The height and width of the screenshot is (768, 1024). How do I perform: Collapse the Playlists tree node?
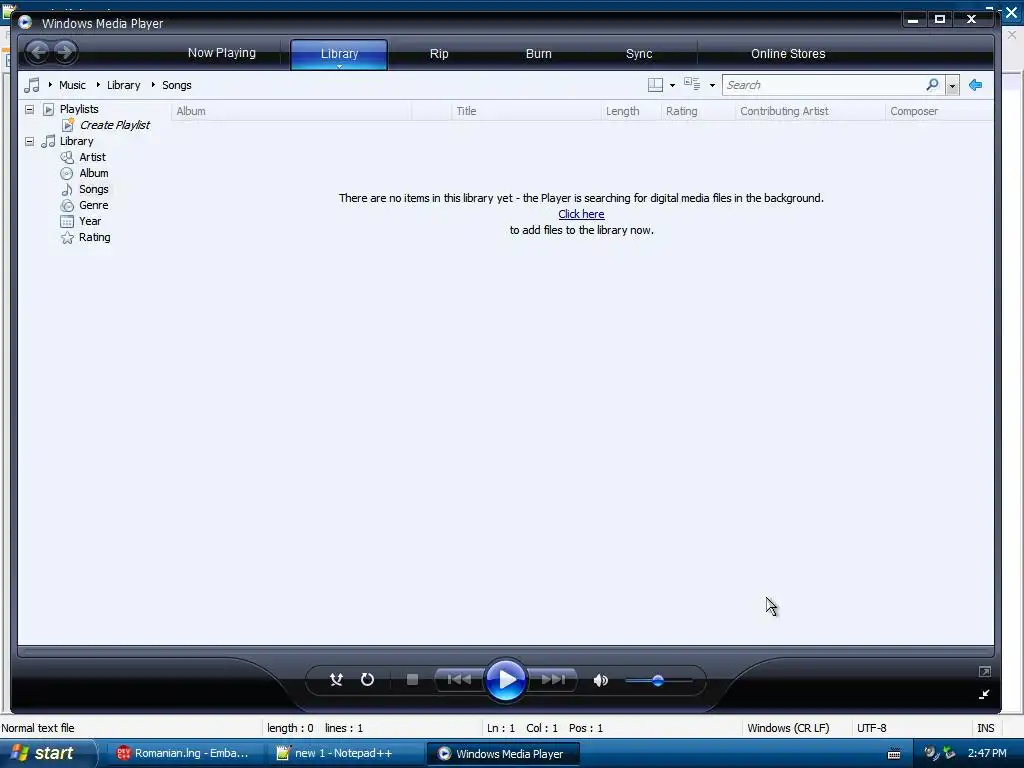pyautogui.click(x=29, y=109)
